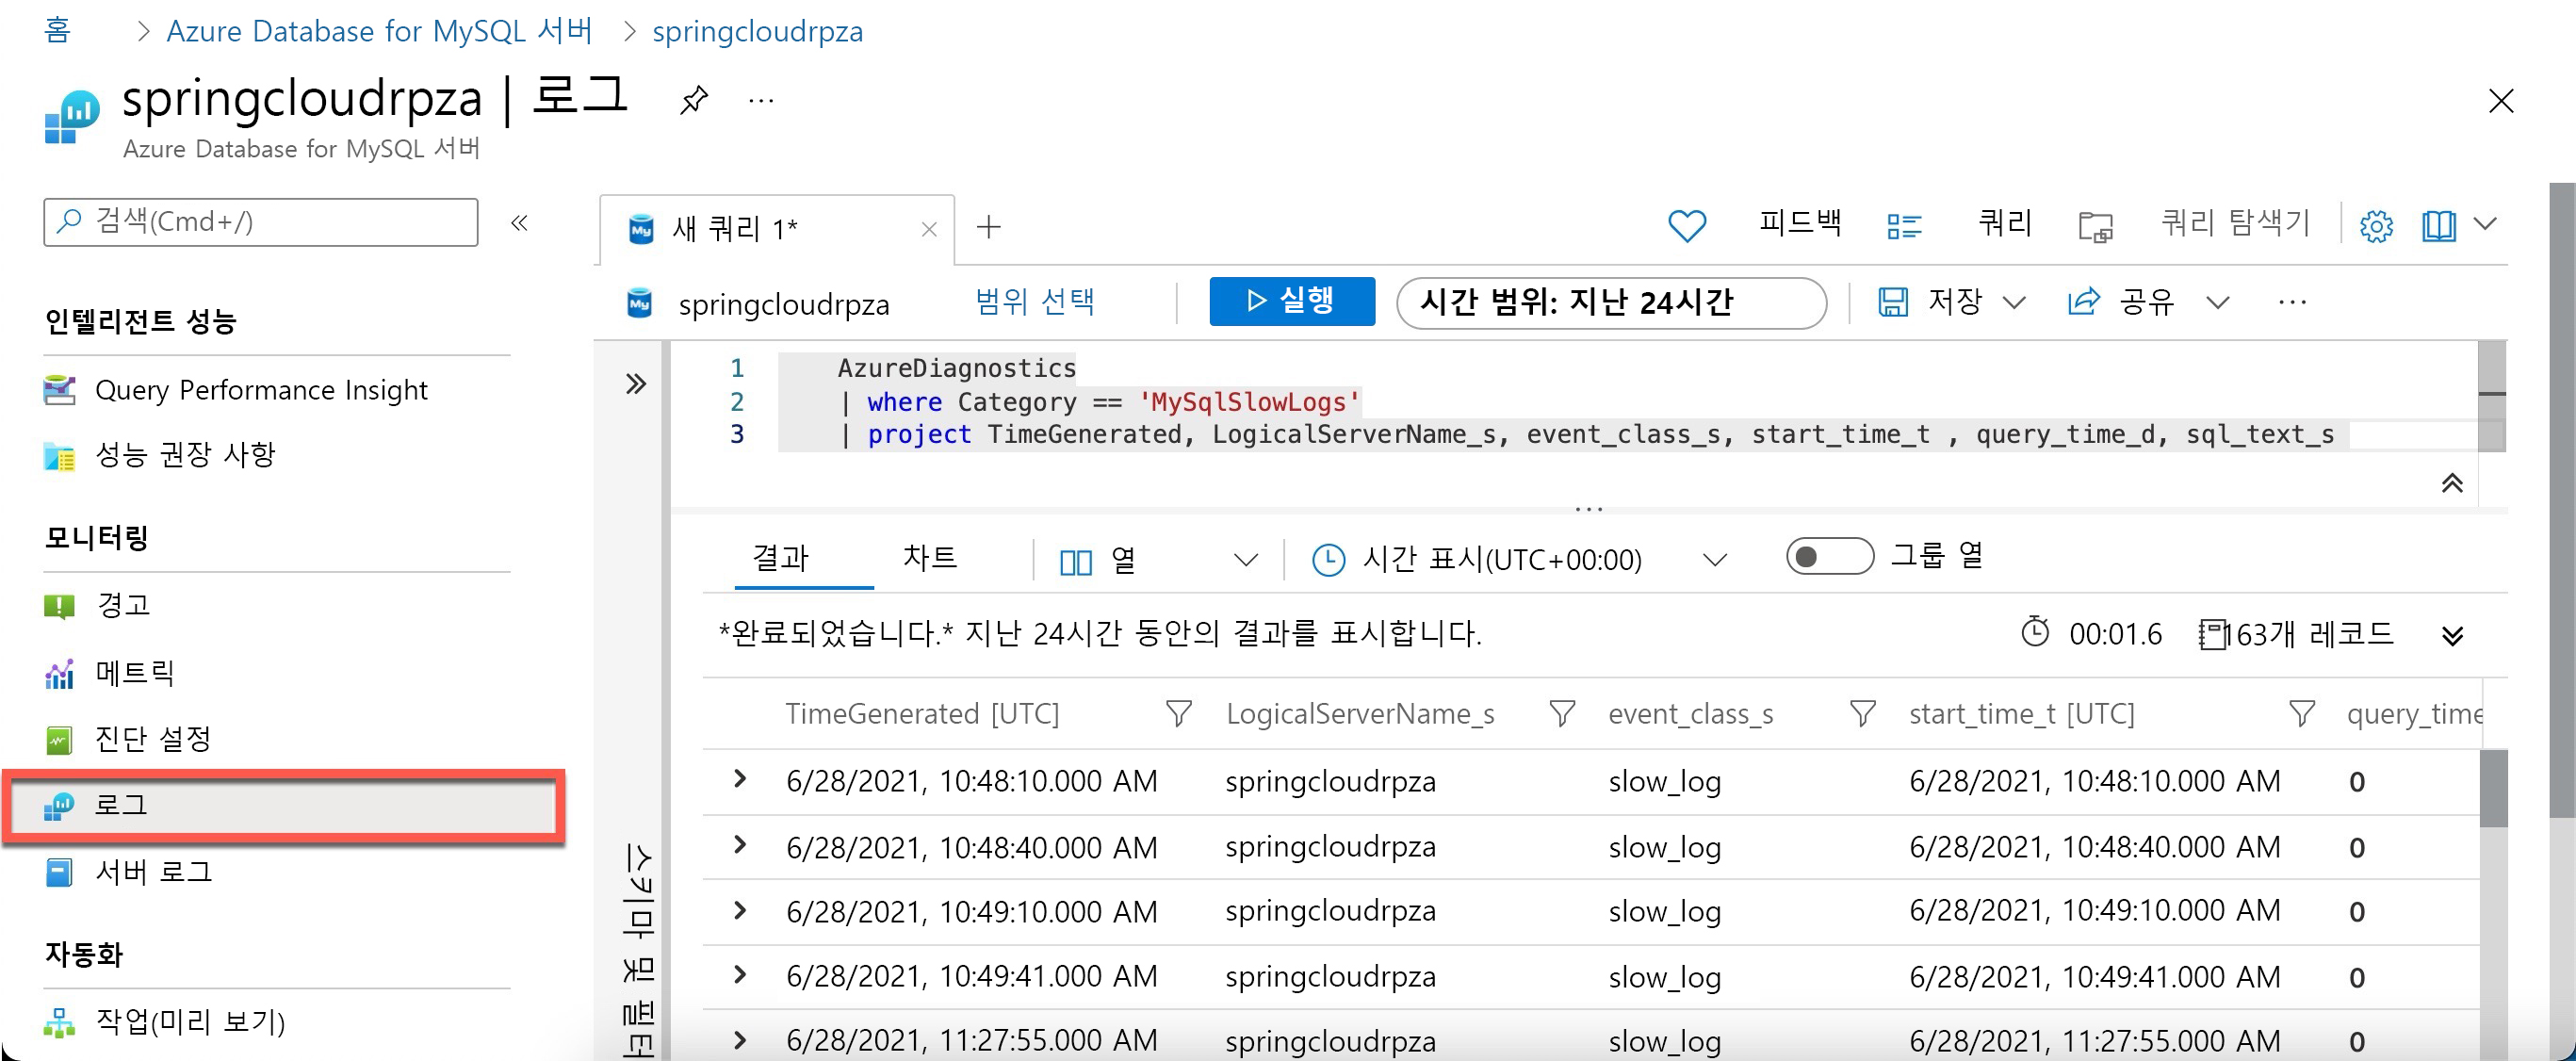
Task: Switch to the 차트 tab
Action: point(930,557)
